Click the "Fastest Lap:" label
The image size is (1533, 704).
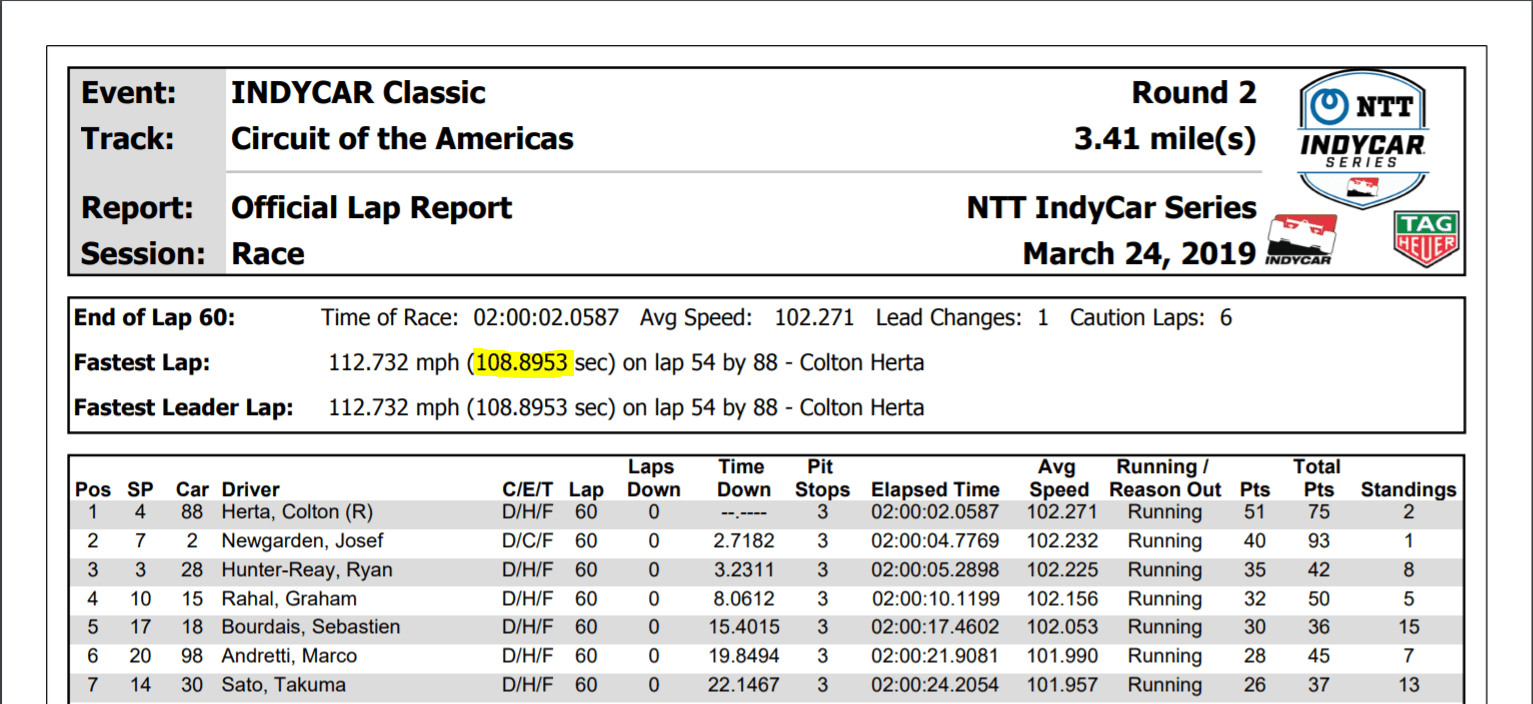point(142,362)
